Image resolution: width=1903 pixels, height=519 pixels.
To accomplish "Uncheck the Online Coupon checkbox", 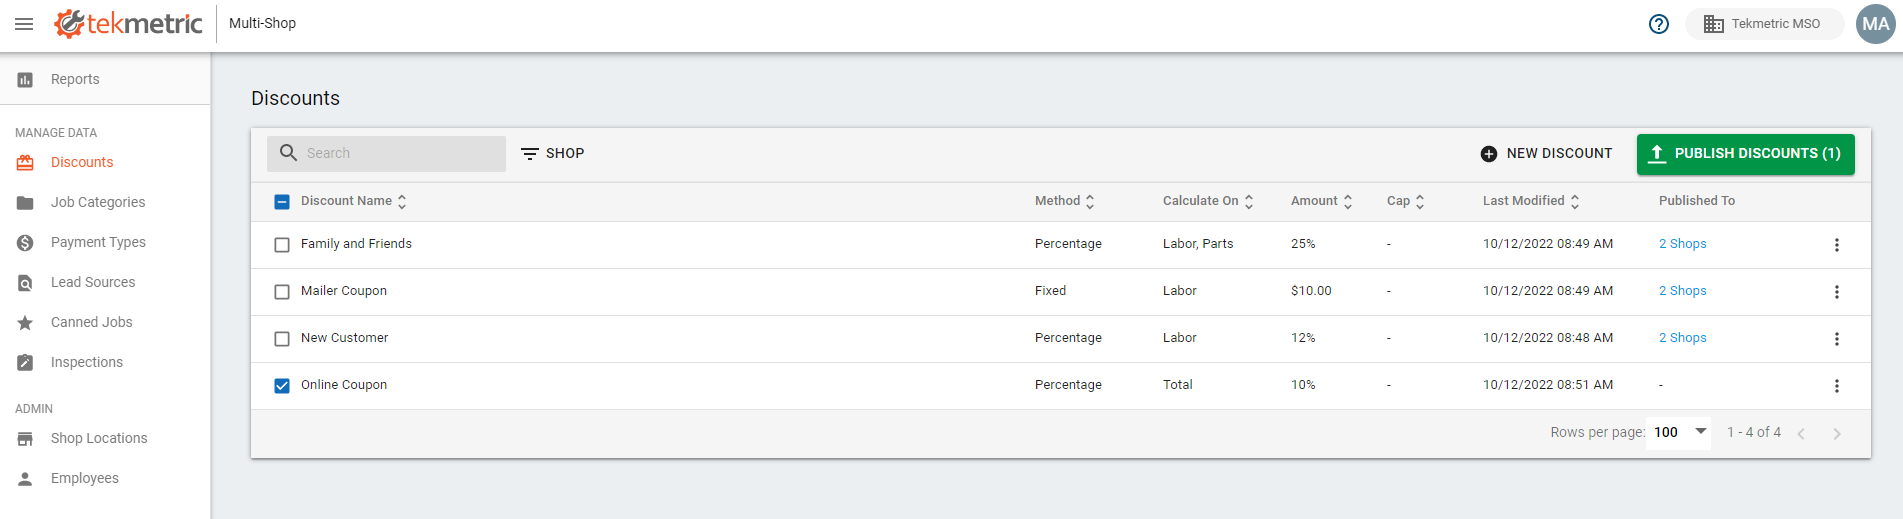I will click(x=282, y=386).
